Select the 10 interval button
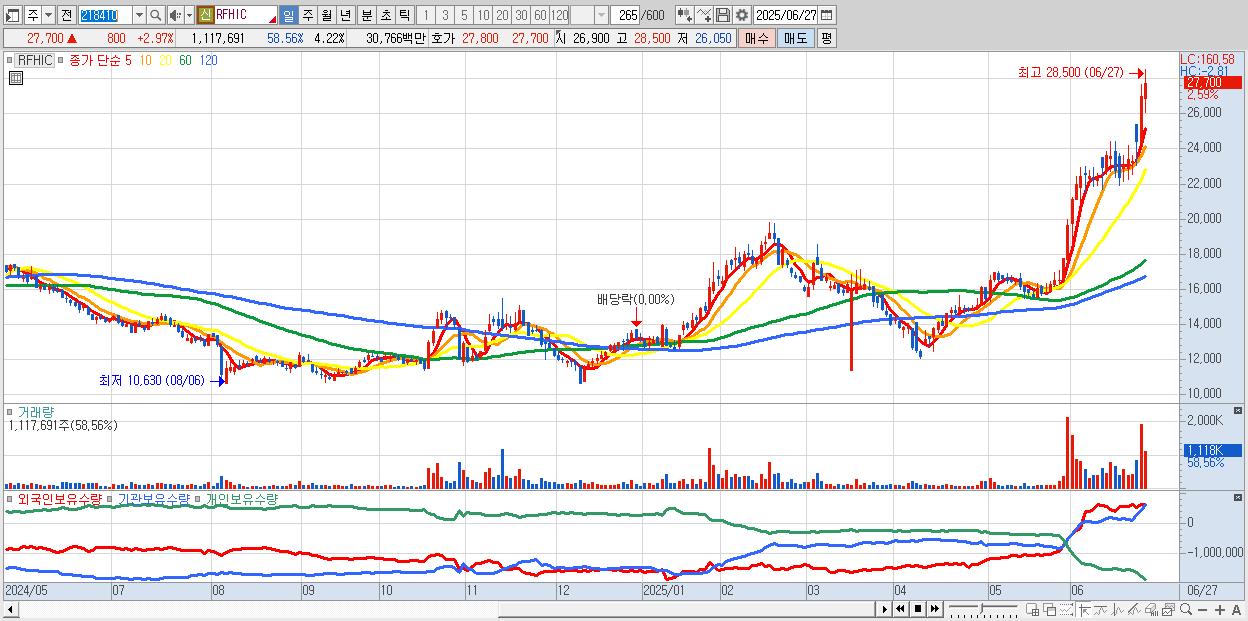The height and width of the screenshot is (621, 1248). coord(483,15)
